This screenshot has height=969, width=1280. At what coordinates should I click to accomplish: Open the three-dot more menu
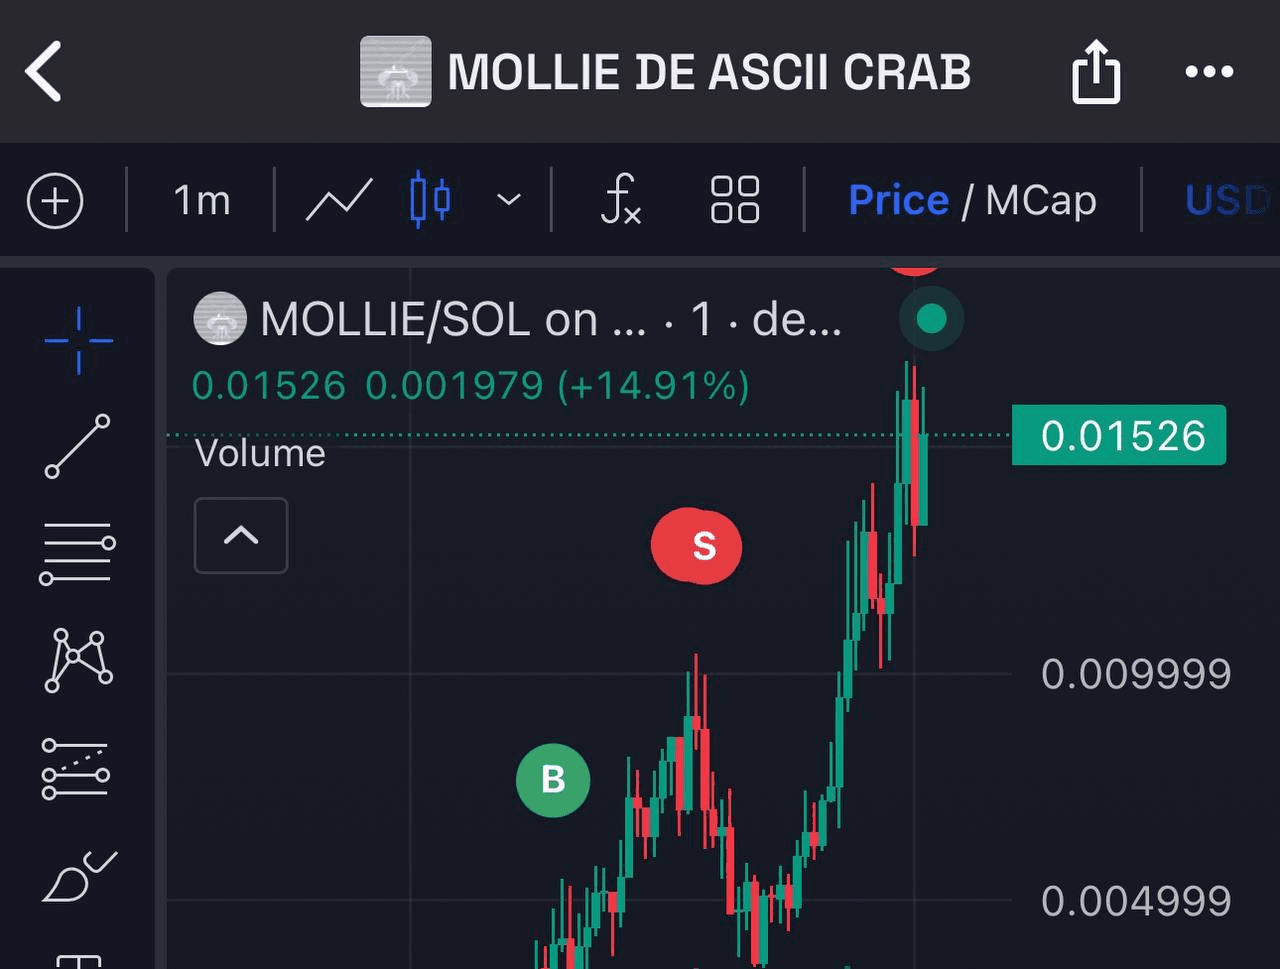pyautogui.click(x=1209, y=71)
